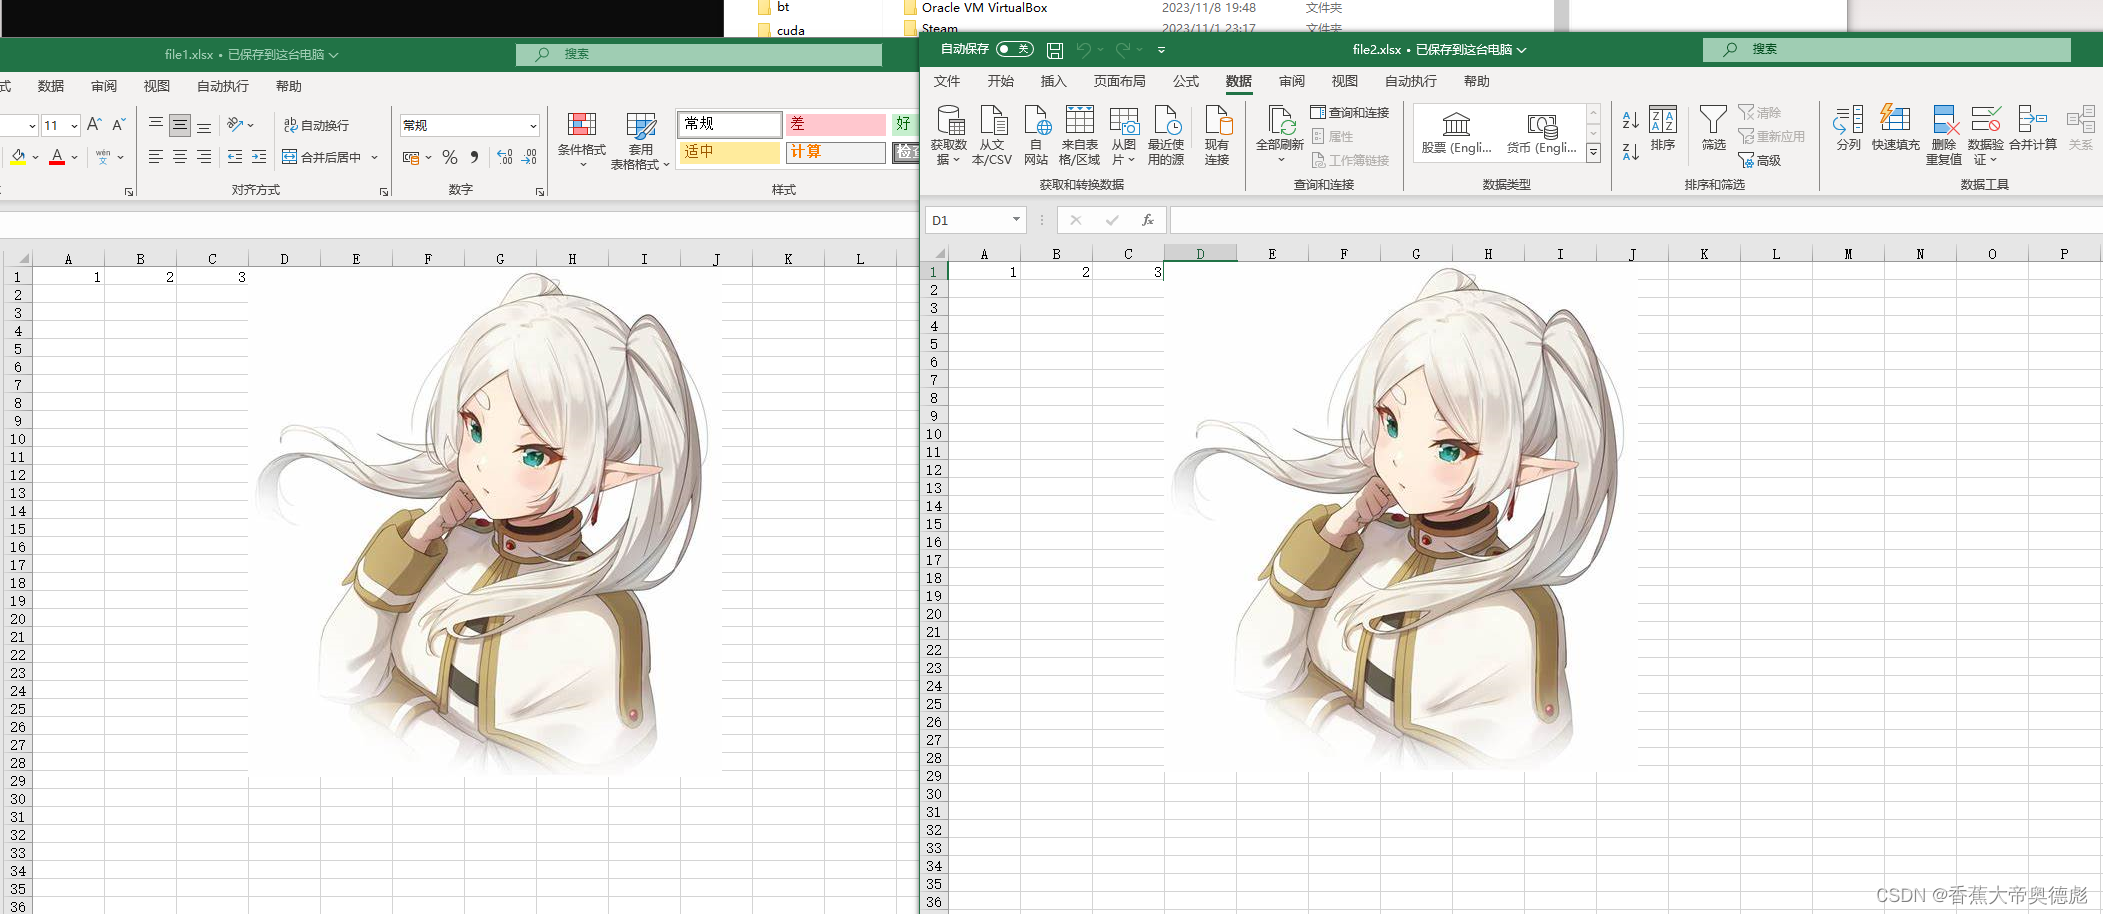Save file2.xlsx using the floppy icon
This screenshot has width=2103, height=914.
1055,50
